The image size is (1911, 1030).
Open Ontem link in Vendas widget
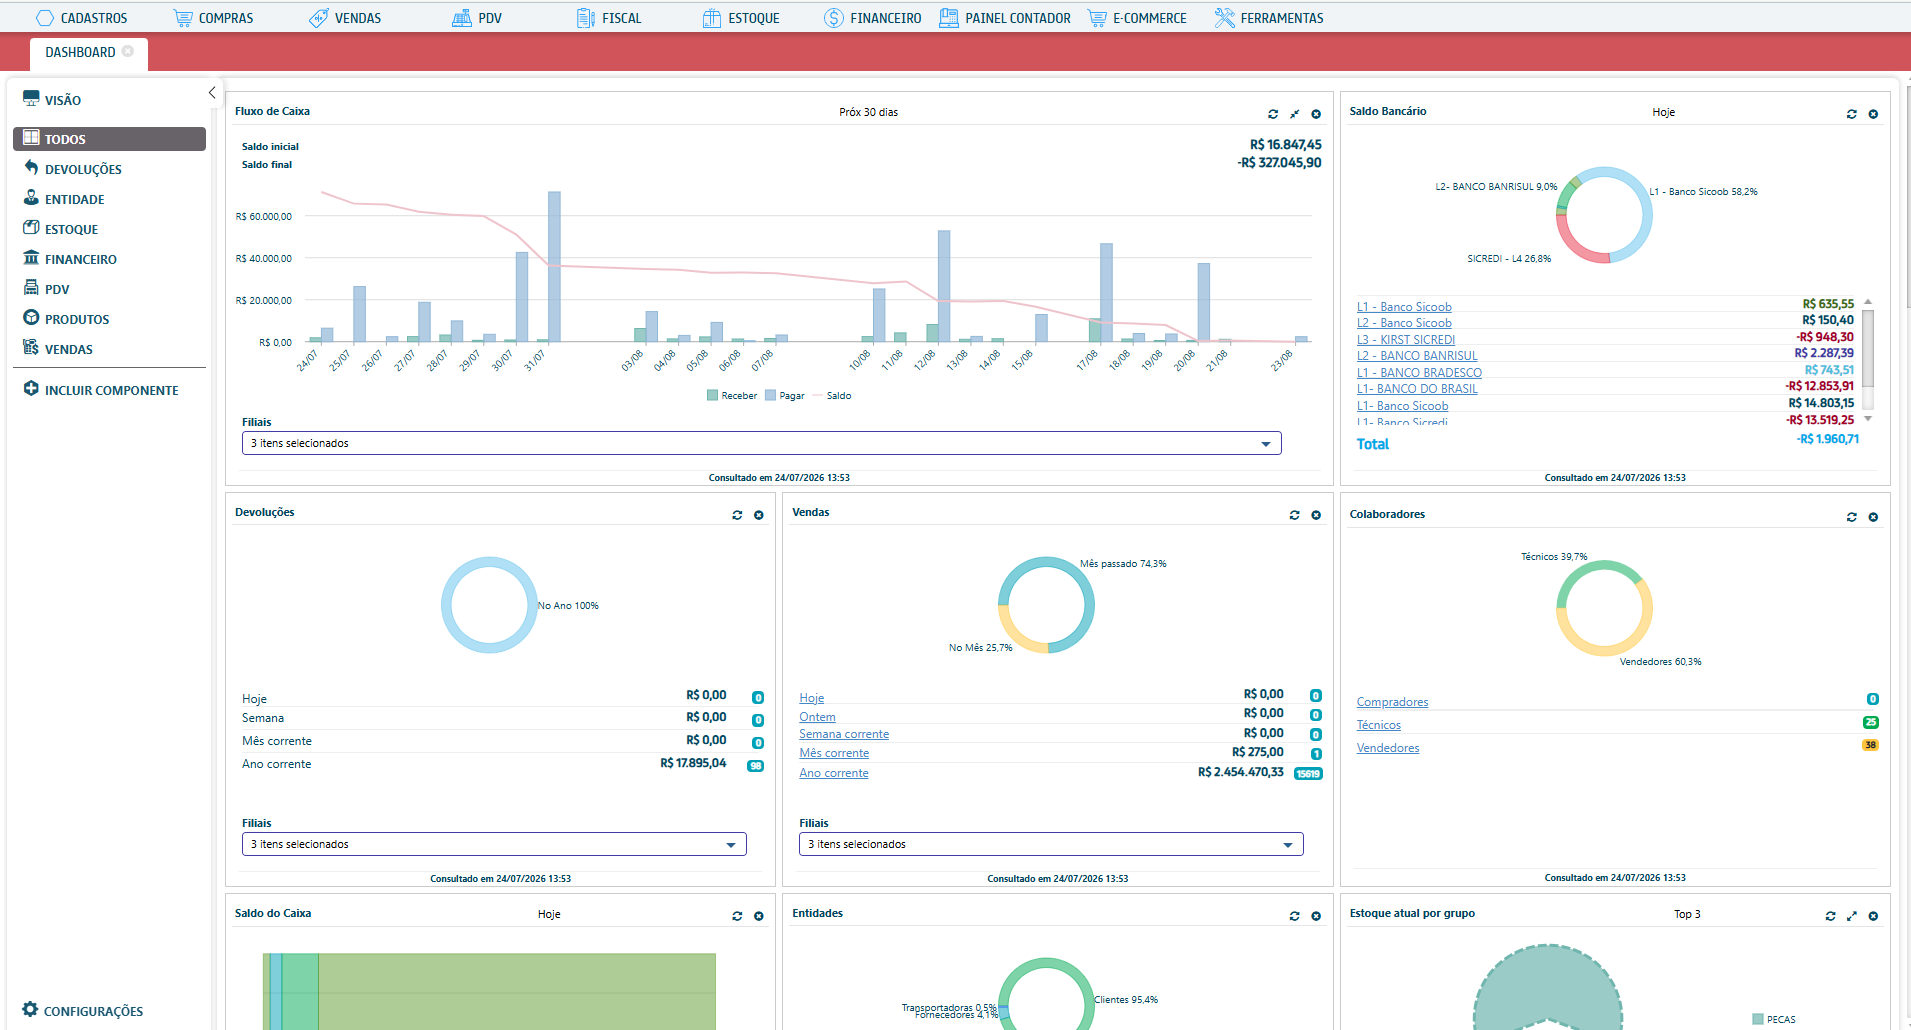(x=817, y=717)
